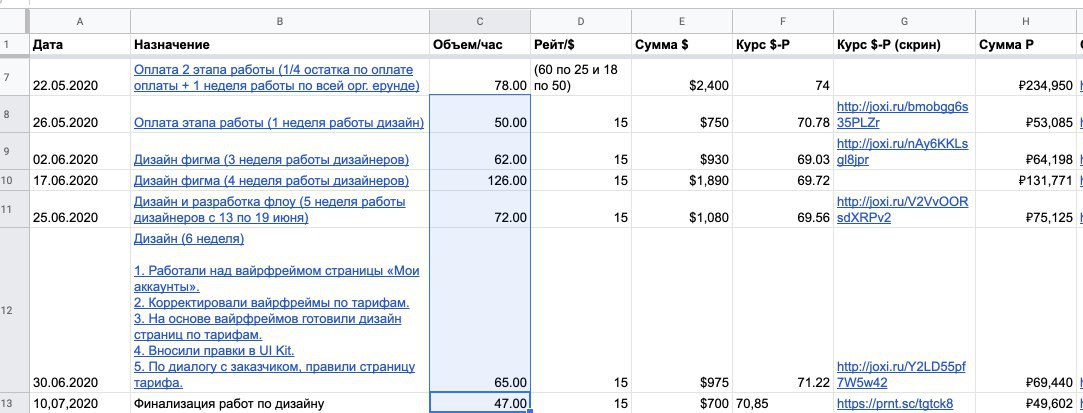Click header cell 'Сумма $'

point(681,45)
